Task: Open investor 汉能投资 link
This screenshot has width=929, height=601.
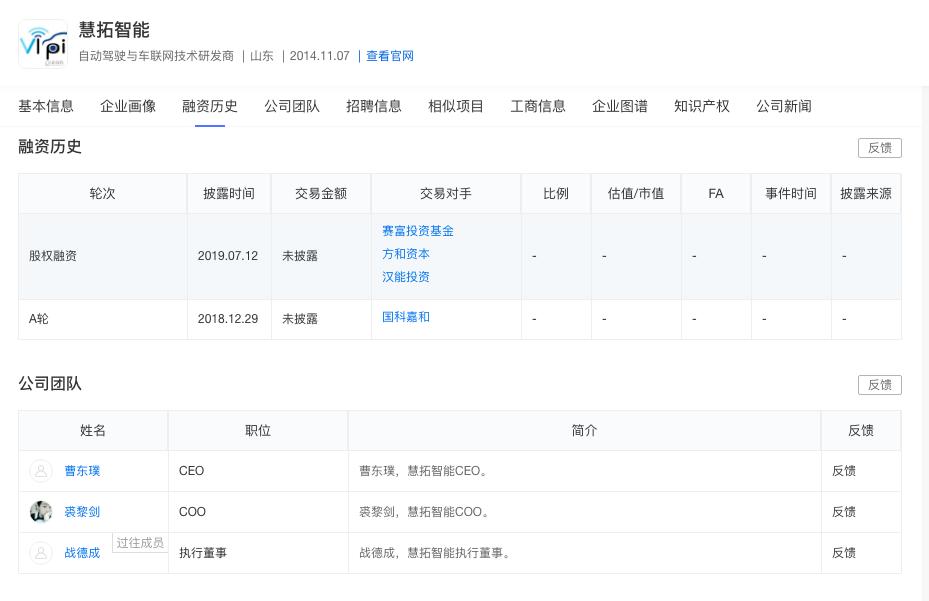Action: tap(406, 277)
